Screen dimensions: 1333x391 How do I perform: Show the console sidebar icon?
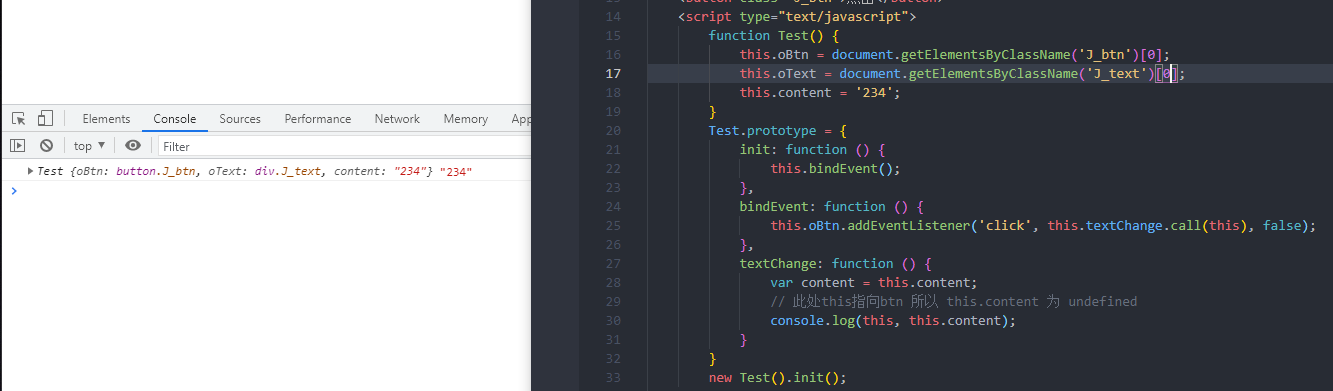(17, 146)
